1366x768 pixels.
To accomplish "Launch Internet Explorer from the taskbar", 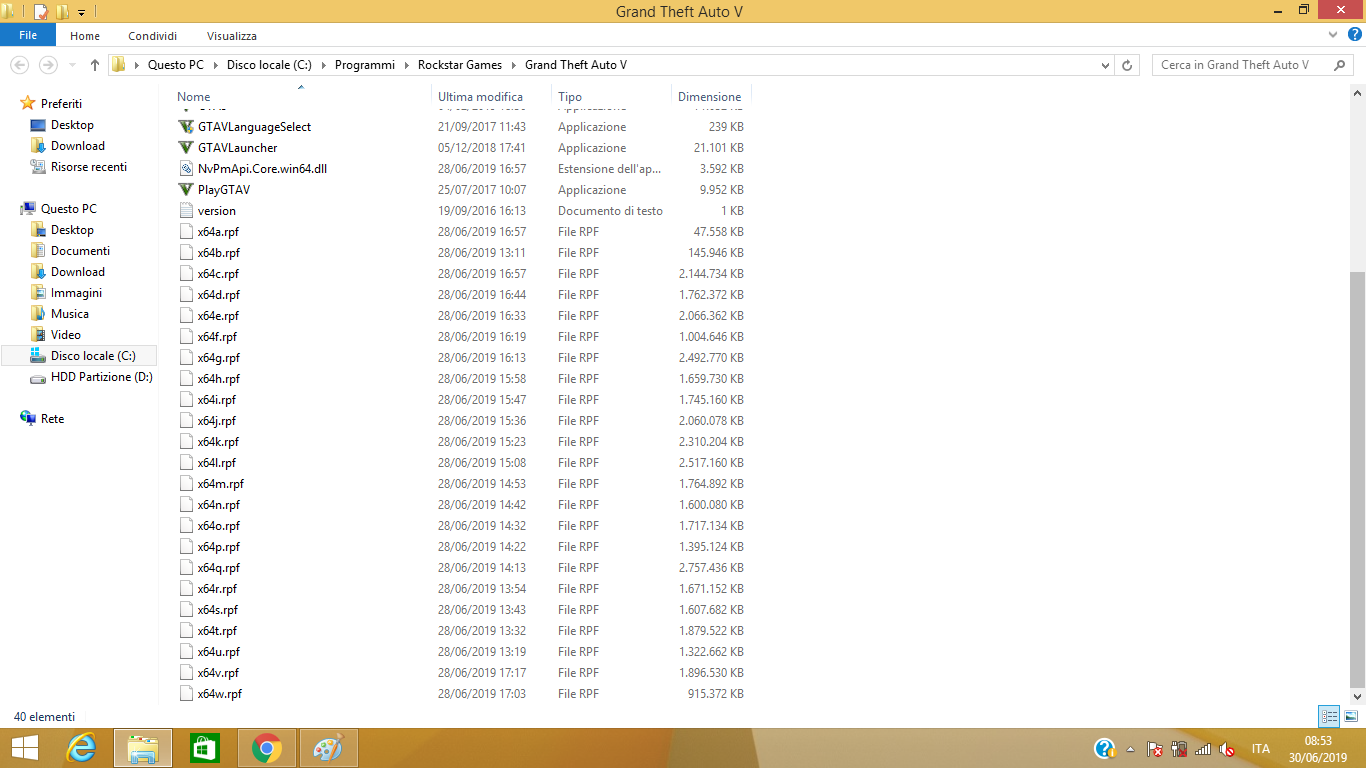I will click(x=81, y=748).
